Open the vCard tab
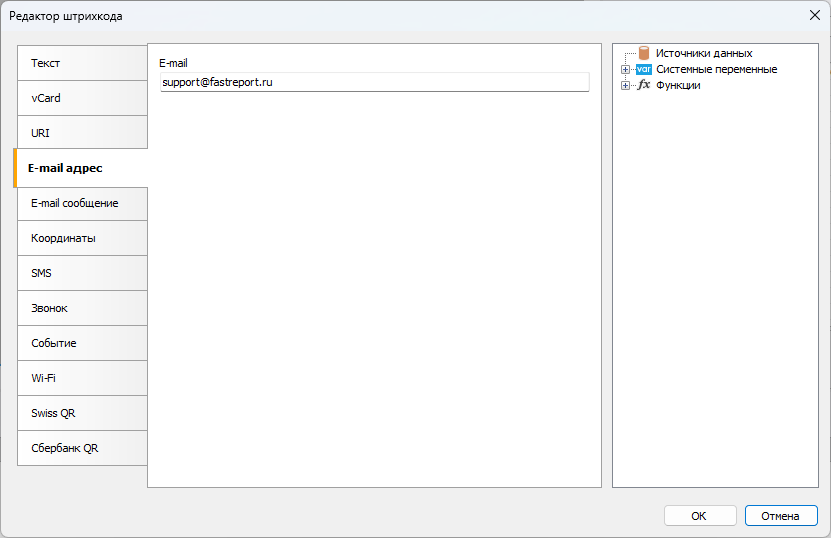831x538 pixels. coord(82,98)
